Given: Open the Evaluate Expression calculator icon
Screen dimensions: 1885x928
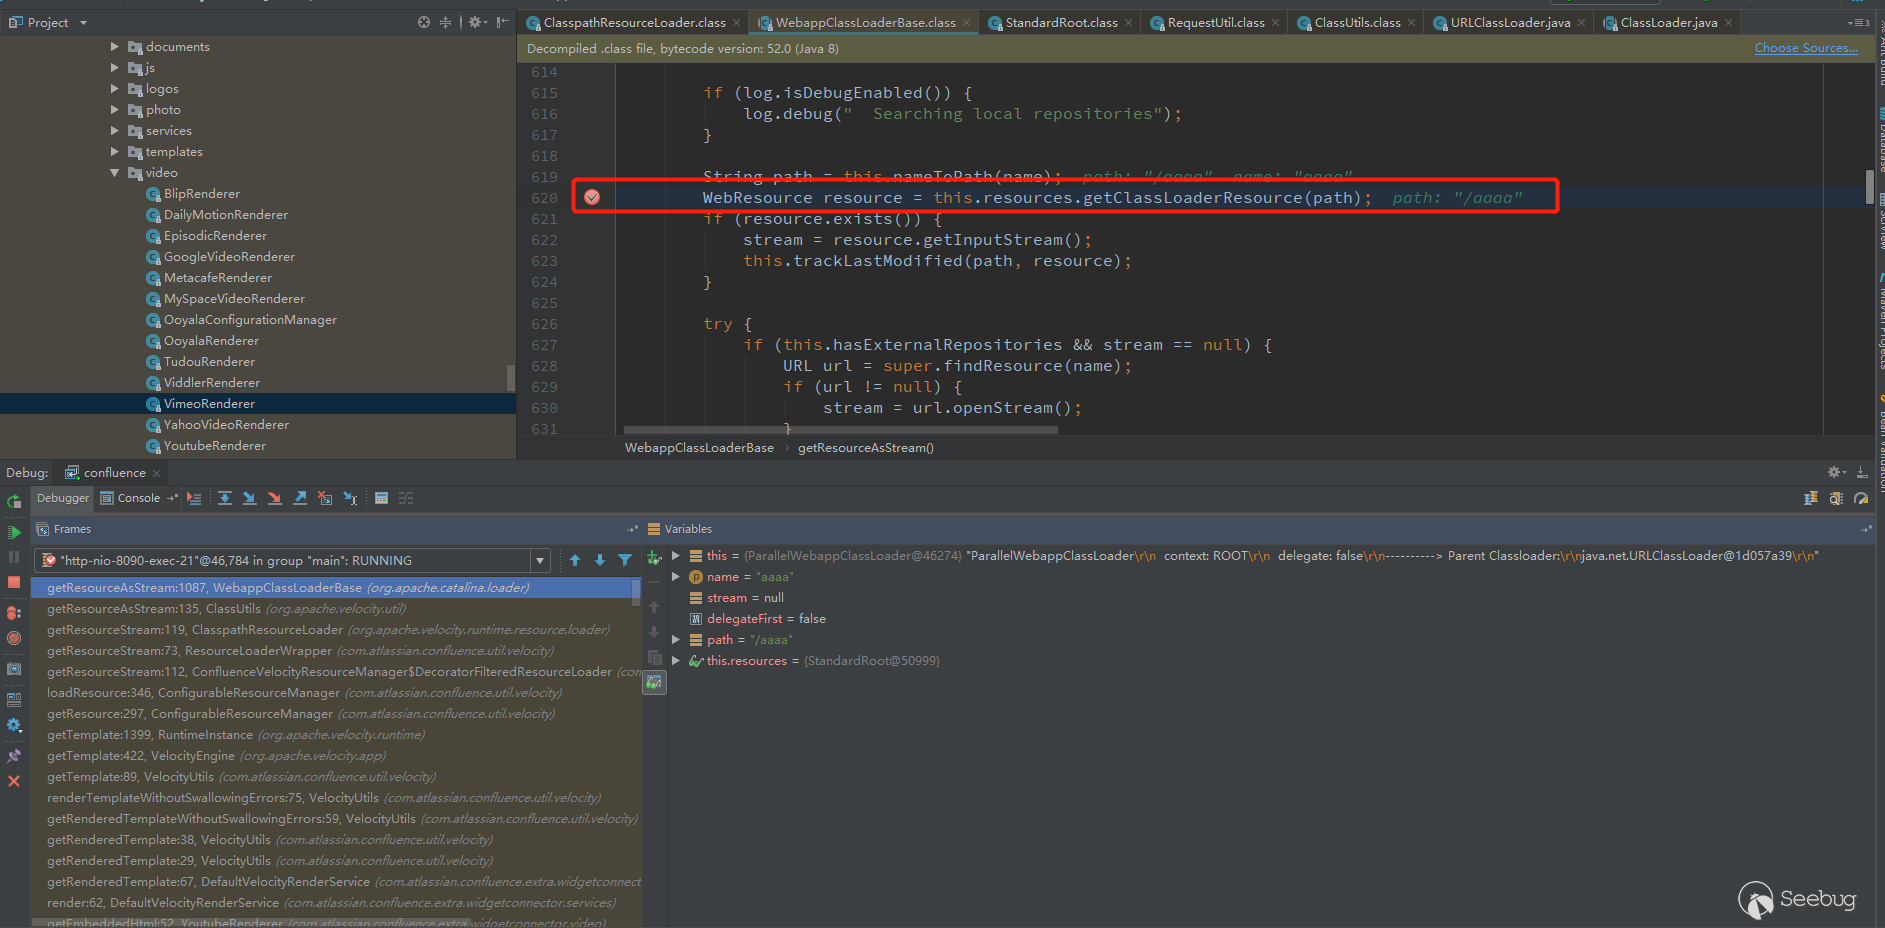Looking at the screenshot, I should pos(381,498).
